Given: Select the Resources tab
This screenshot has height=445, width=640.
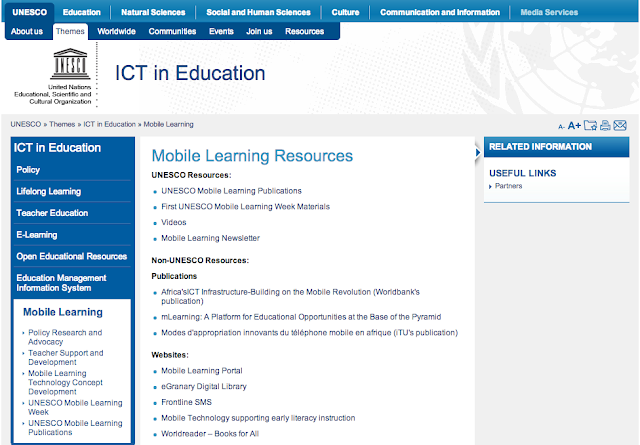Looking at the screenshot, I should pos(304,31).
